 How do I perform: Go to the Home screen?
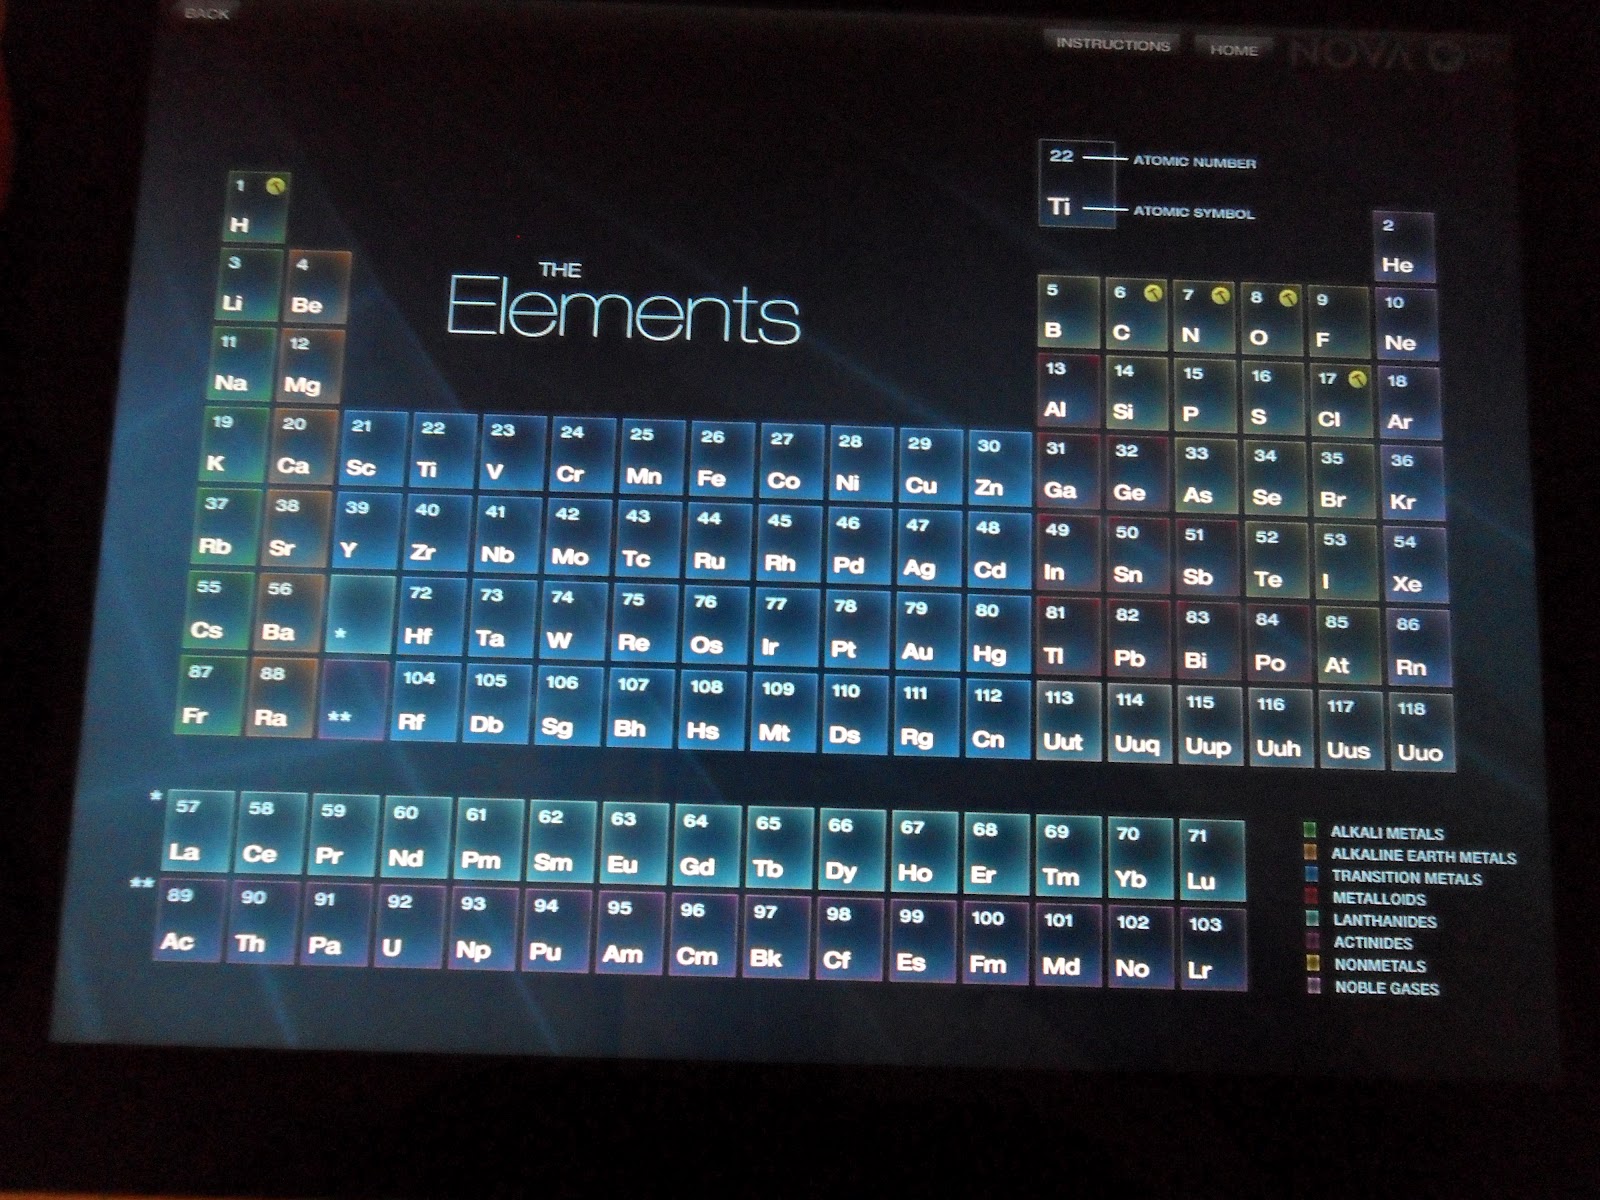pos(1233,49)
